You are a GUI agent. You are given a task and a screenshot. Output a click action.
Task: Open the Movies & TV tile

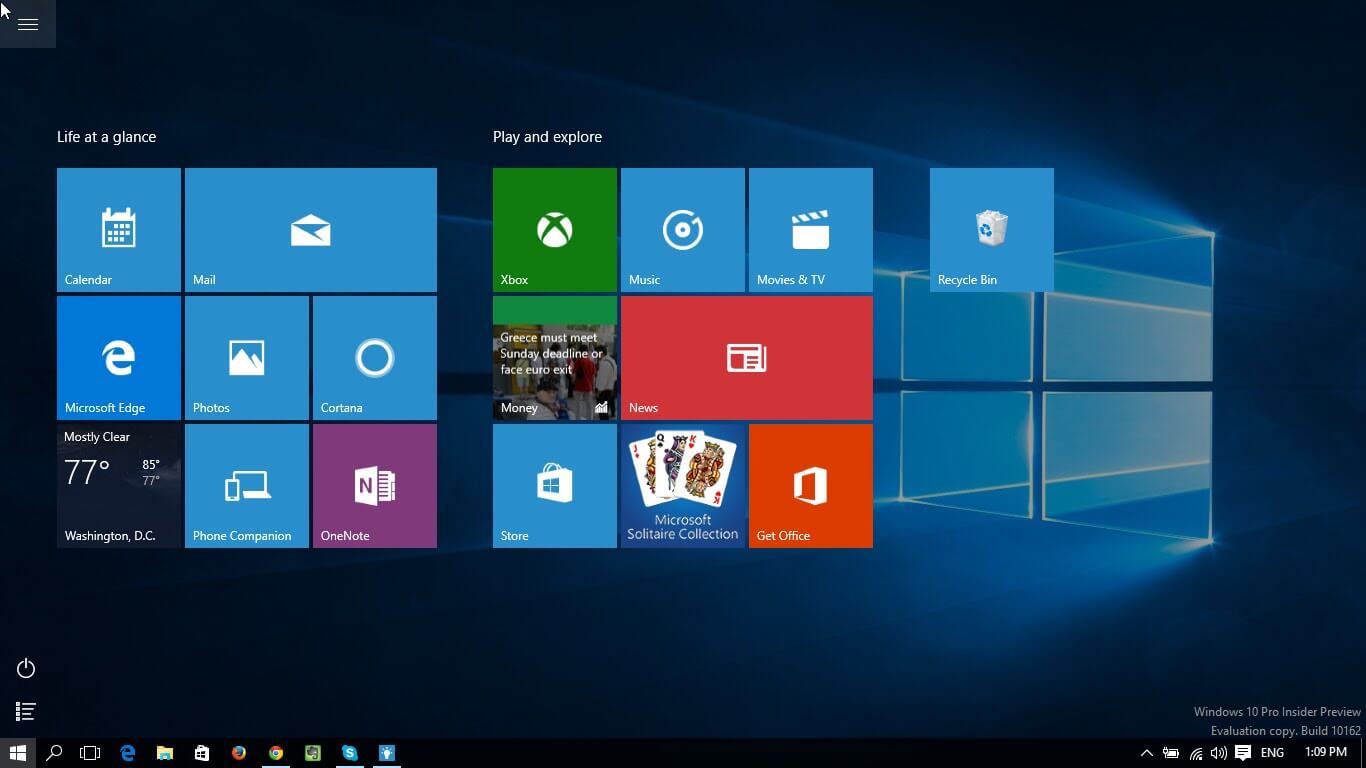tap(811, 230)
